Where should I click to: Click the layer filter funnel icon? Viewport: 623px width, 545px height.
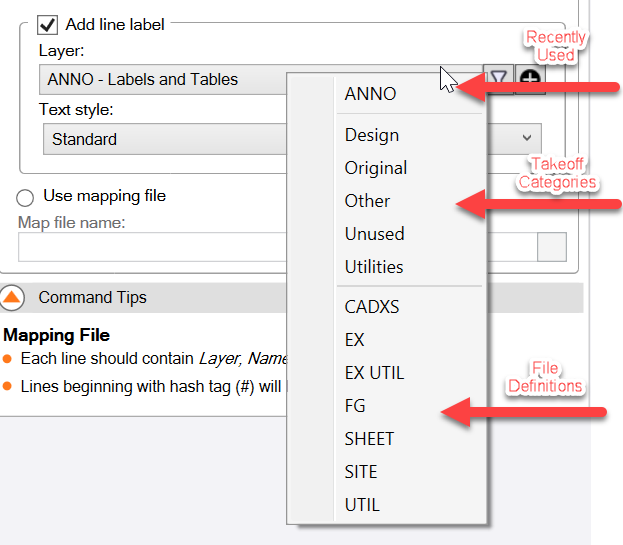[498, 79]
